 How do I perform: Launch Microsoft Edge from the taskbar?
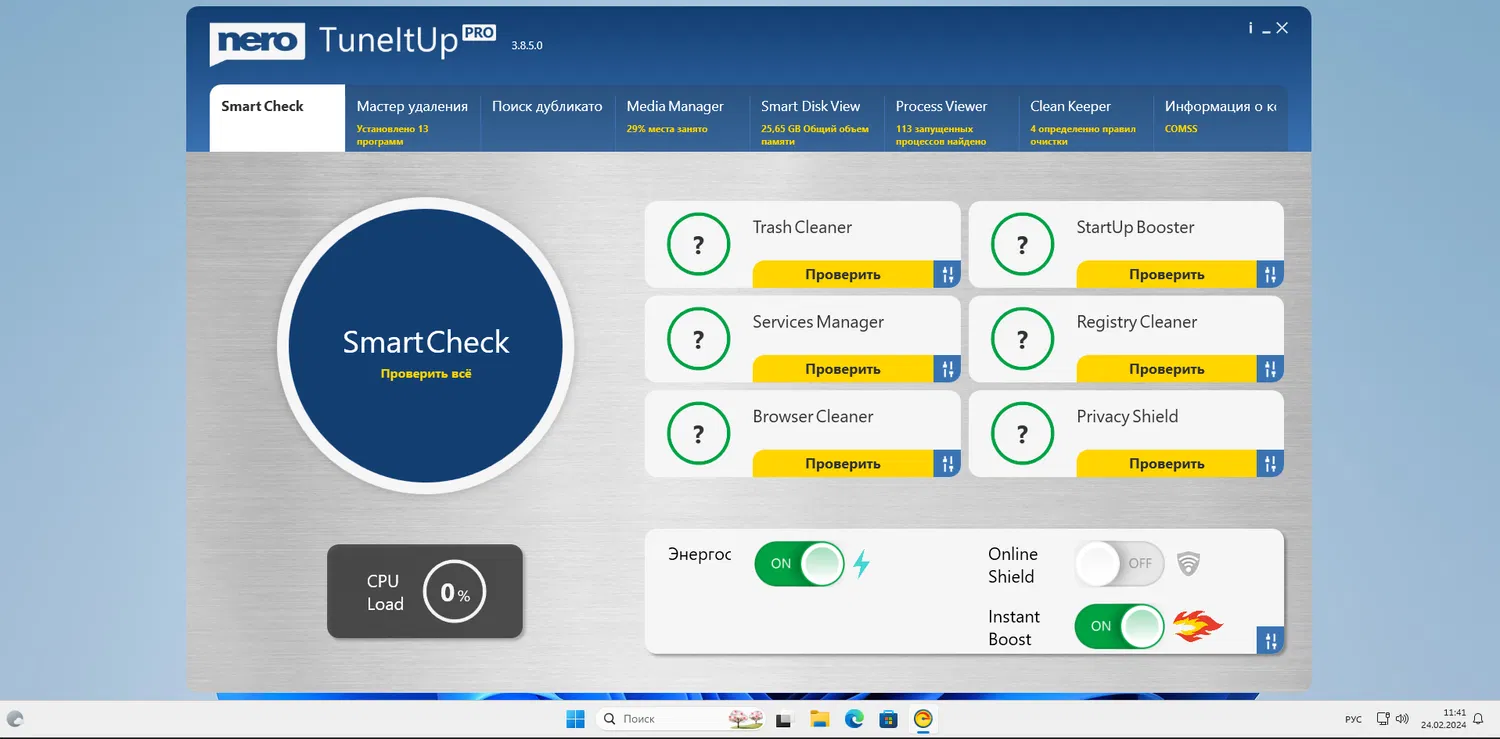pos(854,719)
